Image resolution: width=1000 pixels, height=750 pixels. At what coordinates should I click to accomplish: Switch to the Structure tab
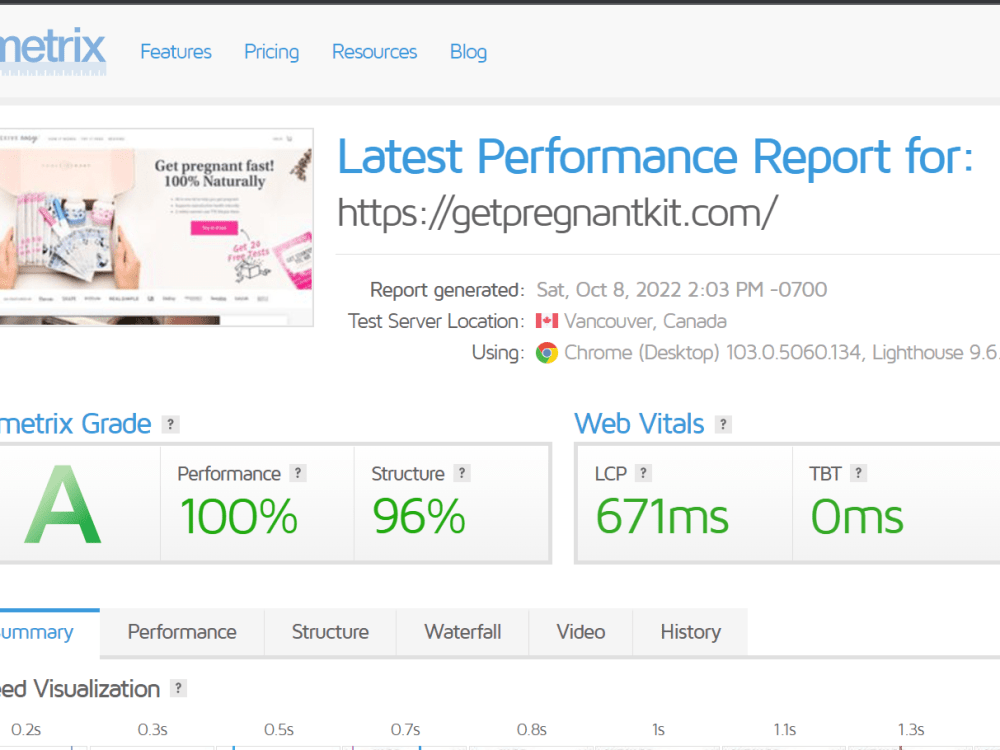coord(330,632)
